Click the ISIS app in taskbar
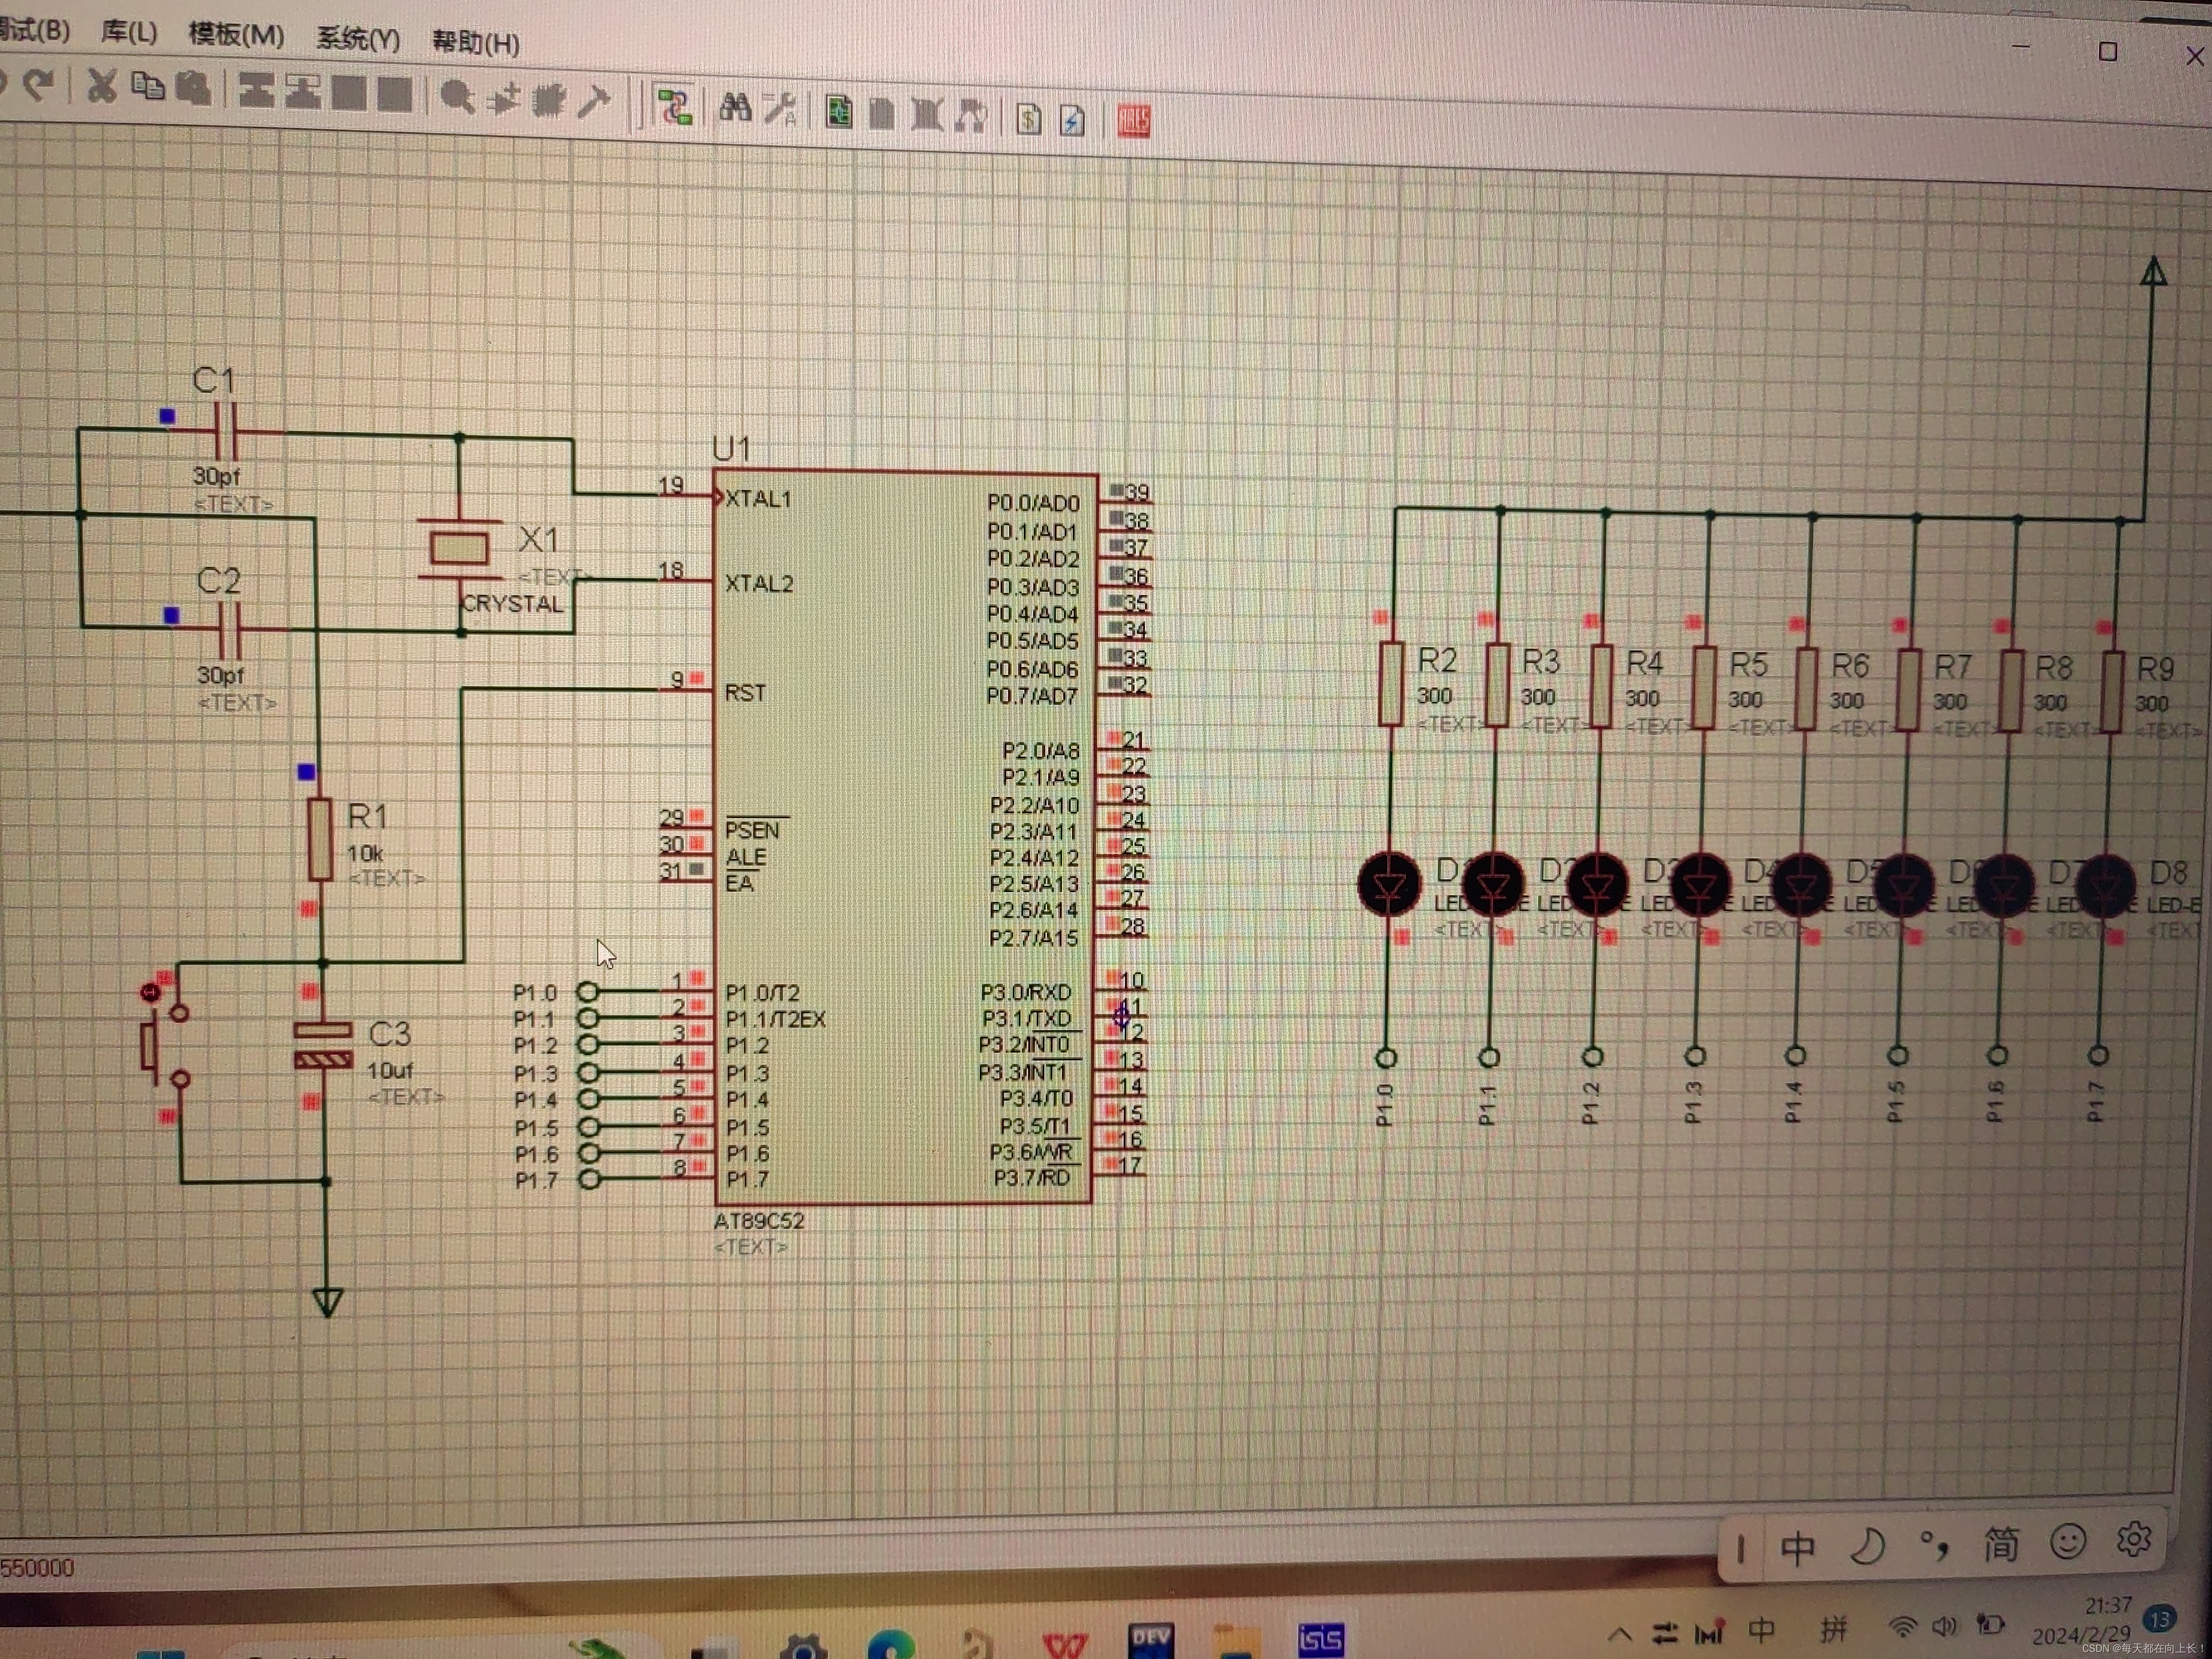The image size is (2212, 1659). (1320, 1638)
